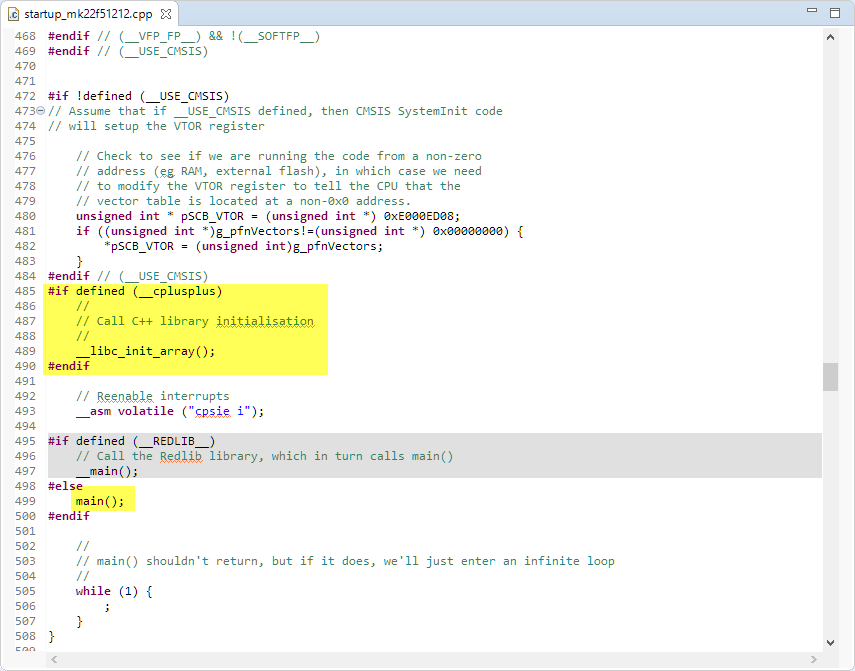This screenshot has width=855, height=671.
Task: Click '*pSCB_VTOR = (unsigned int)g_pfnVectors;'
Action: (244, 246)
